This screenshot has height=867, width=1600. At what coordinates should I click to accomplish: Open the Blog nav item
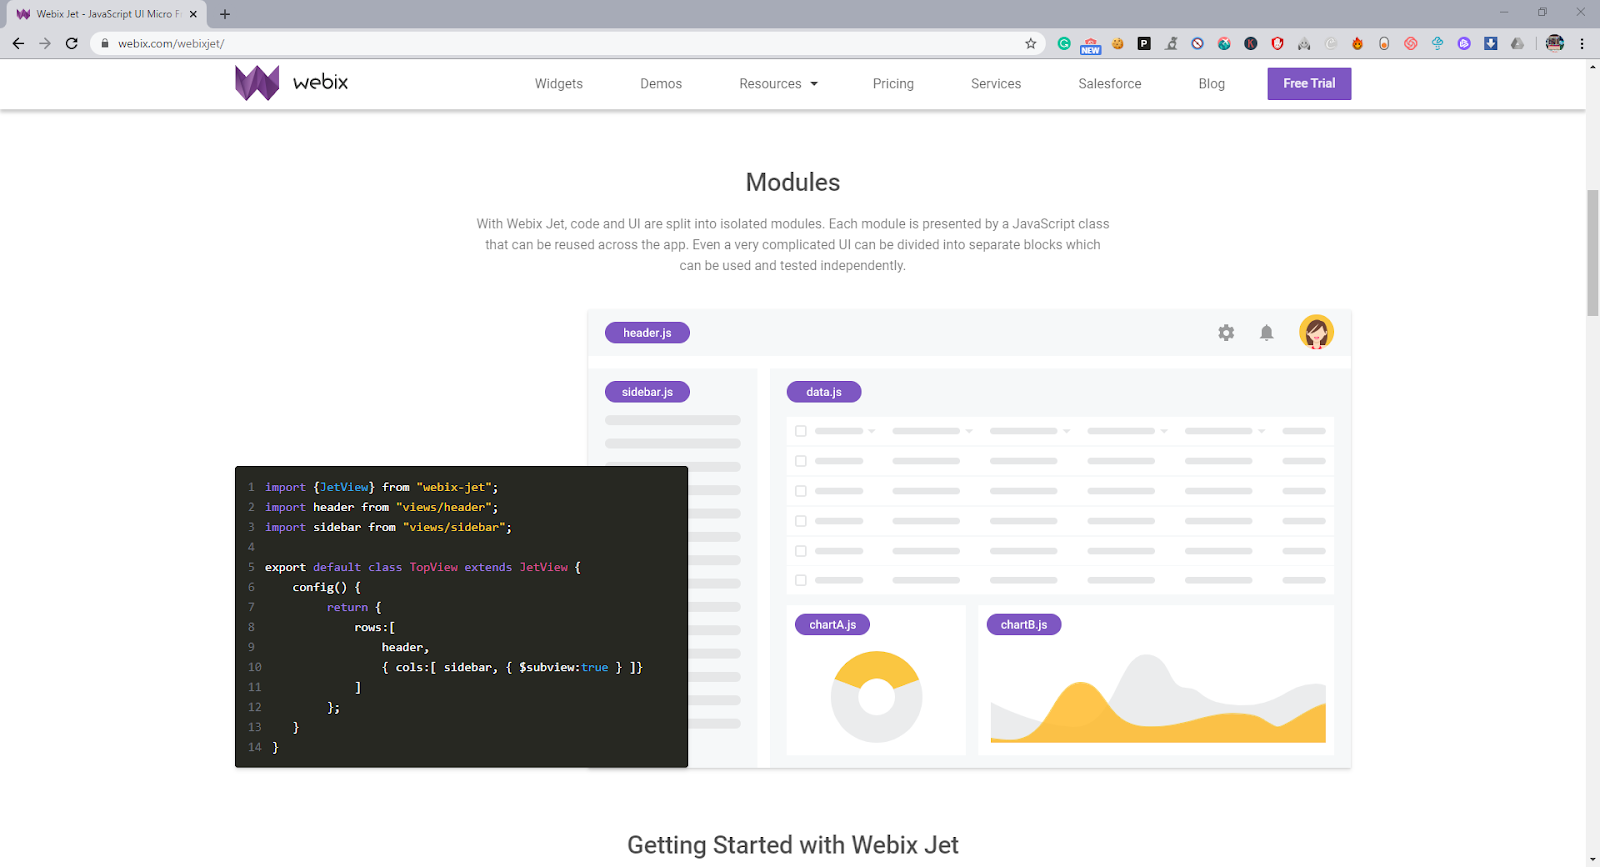(x=1212, y=84)
